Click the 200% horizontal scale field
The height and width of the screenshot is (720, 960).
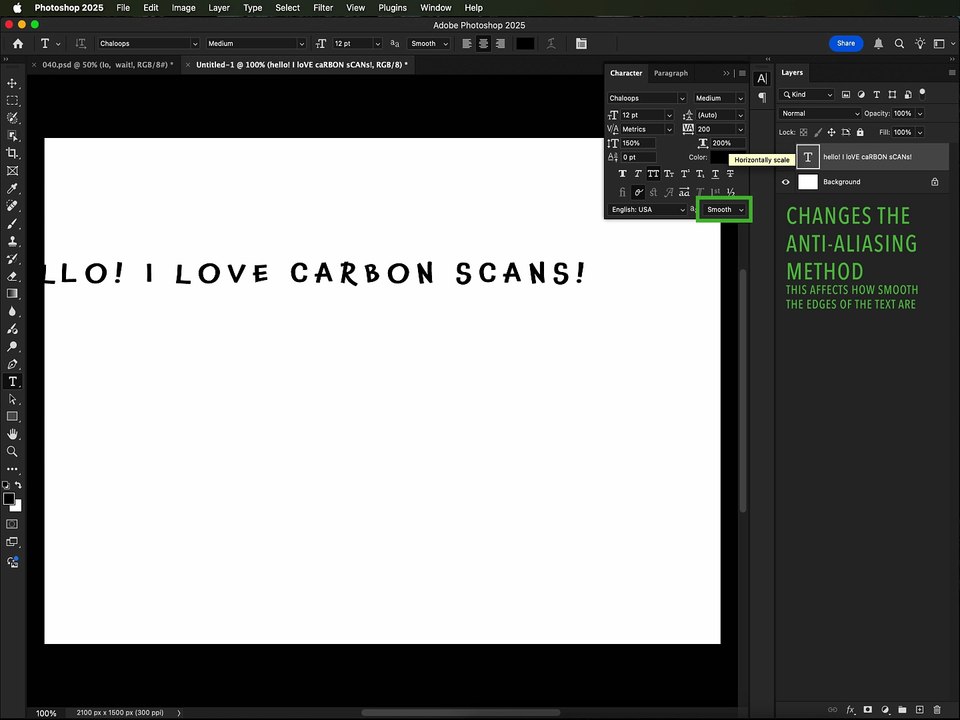click(x=727, y=143)
